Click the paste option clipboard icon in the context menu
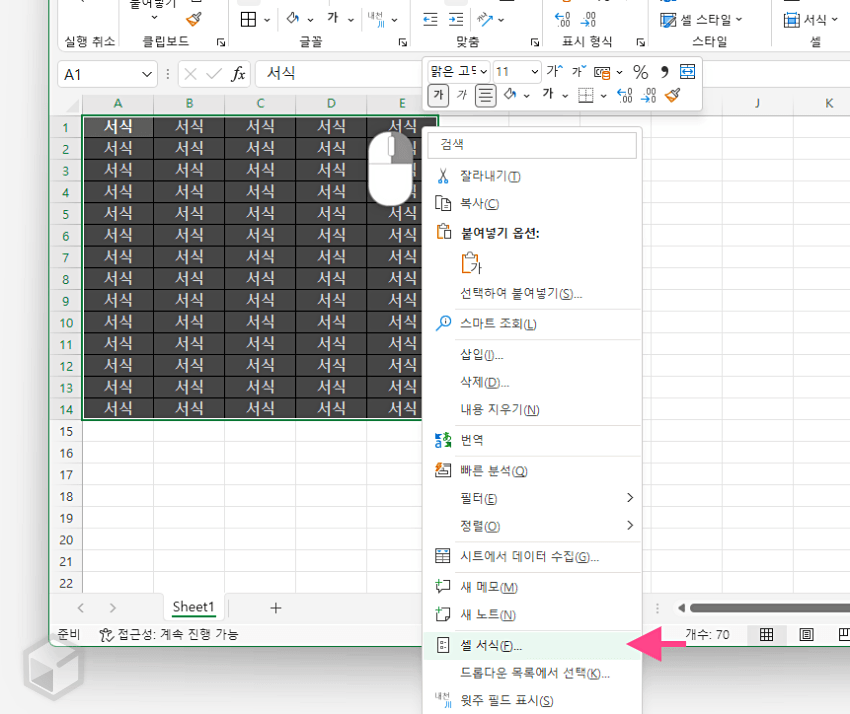 (x=471, y=263)
